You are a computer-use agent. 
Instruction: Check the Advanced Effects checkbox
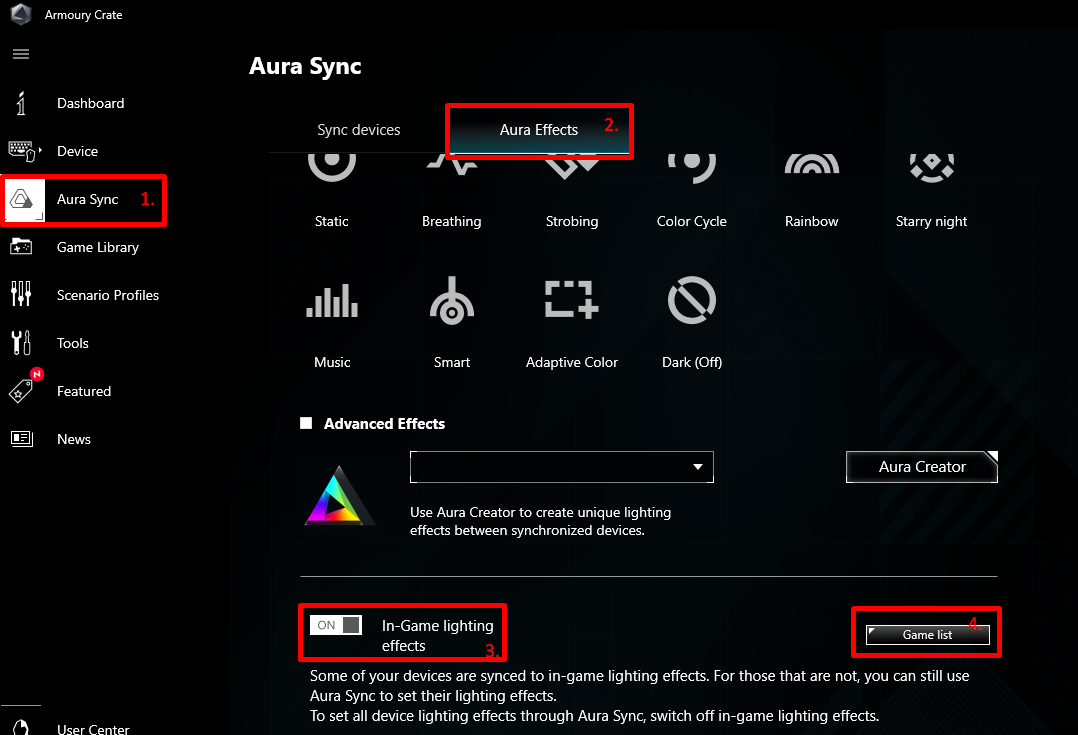tap(306, 423)
